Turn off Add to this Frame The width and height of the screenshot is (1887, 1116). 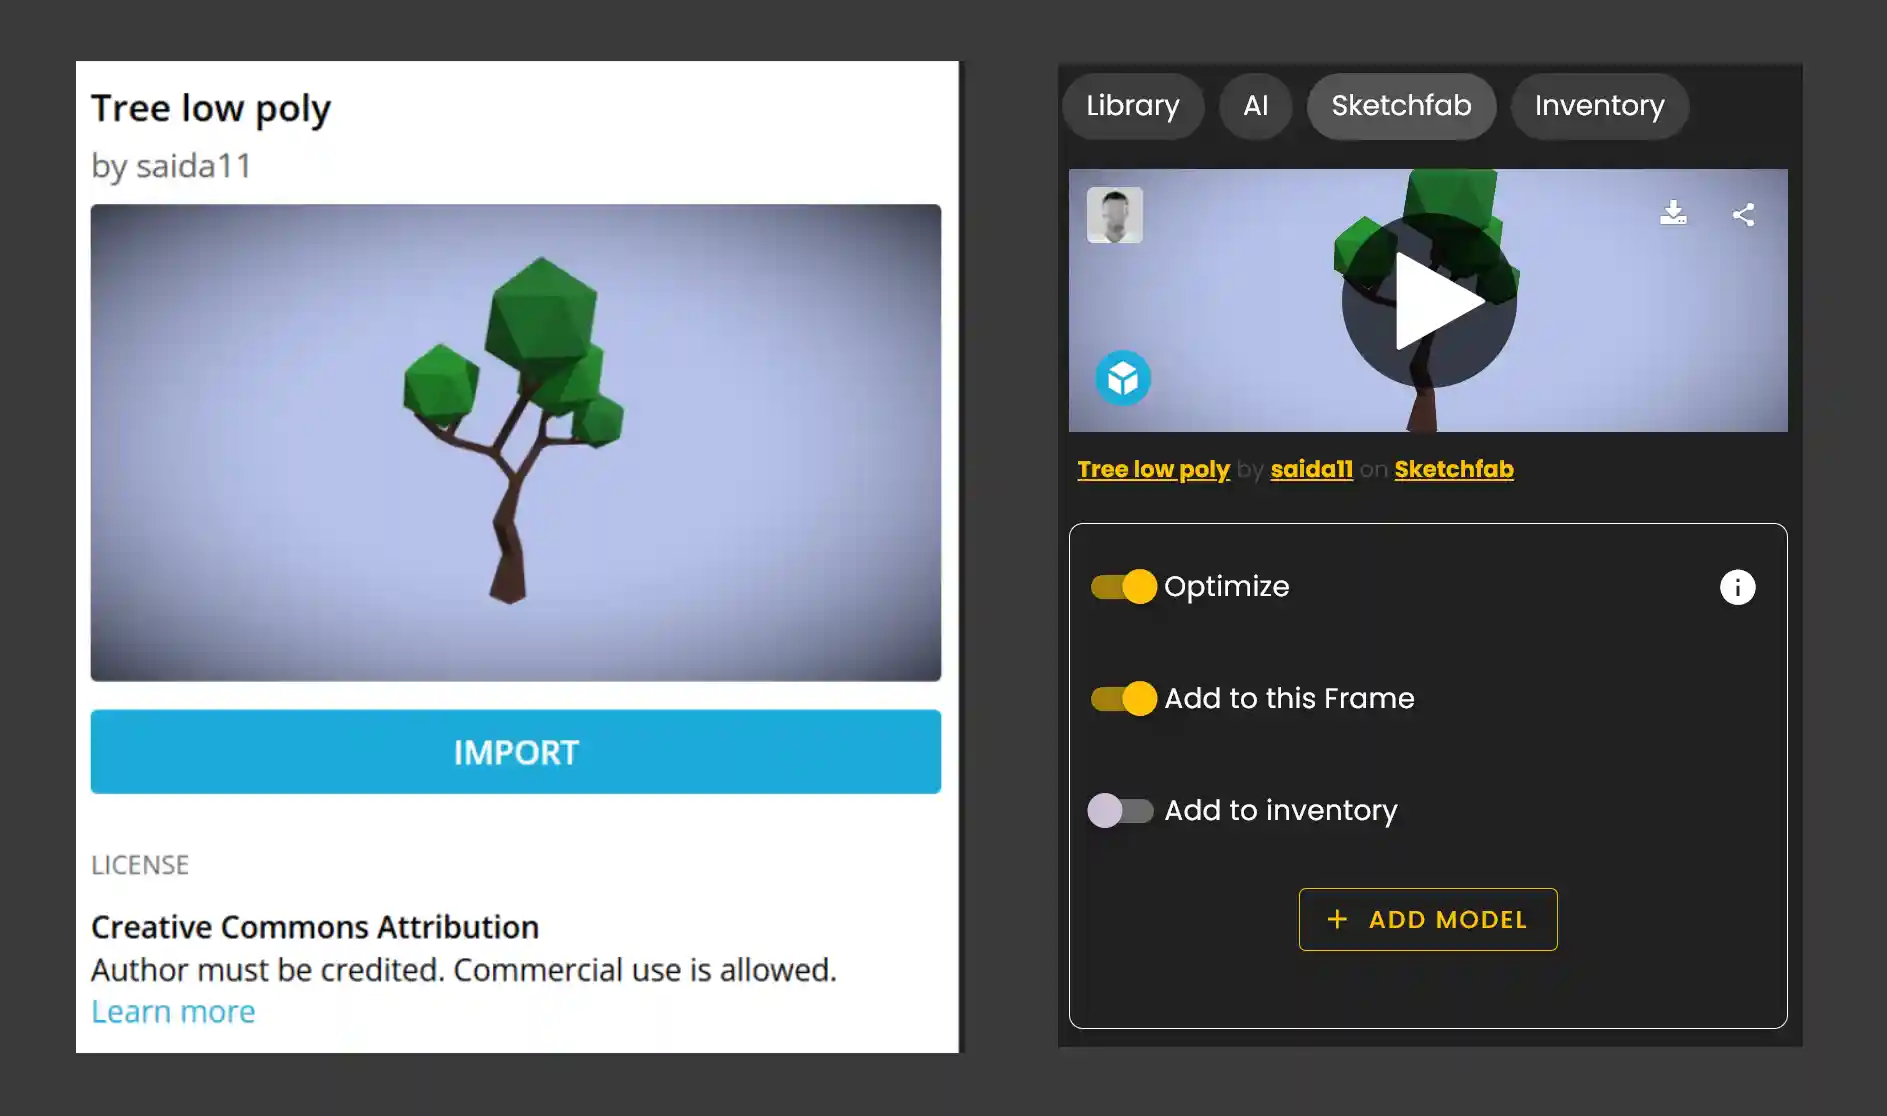coord(1123,698)
